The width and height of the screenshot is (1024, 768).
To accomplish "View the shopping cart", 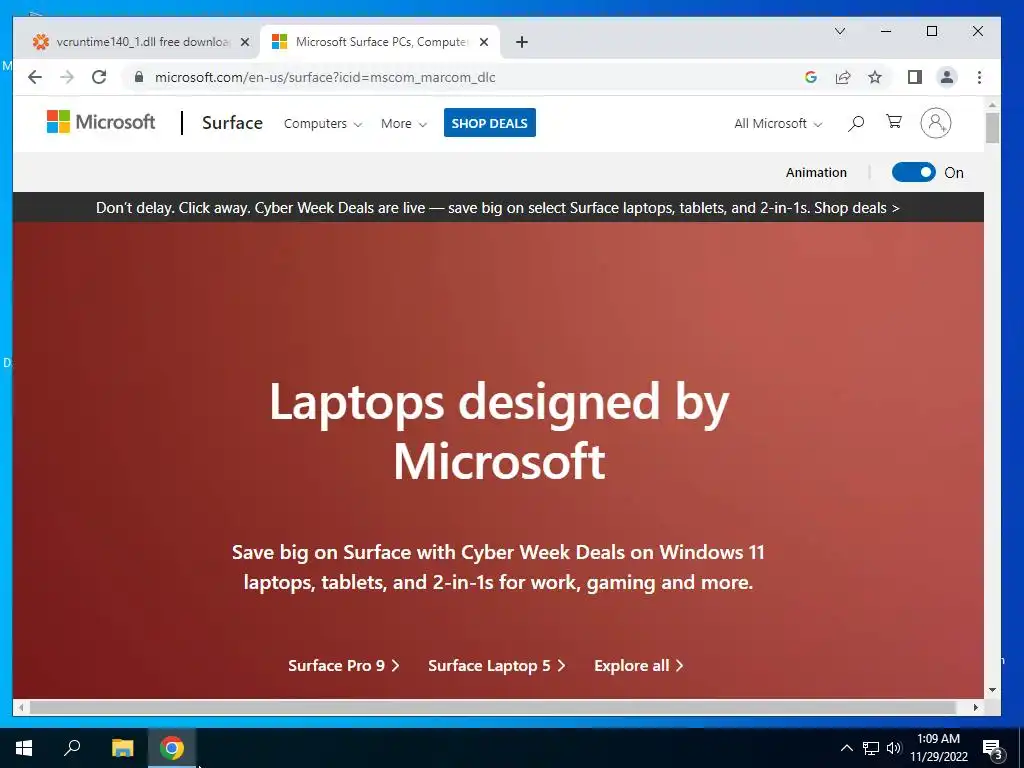I will pos(894,121).
